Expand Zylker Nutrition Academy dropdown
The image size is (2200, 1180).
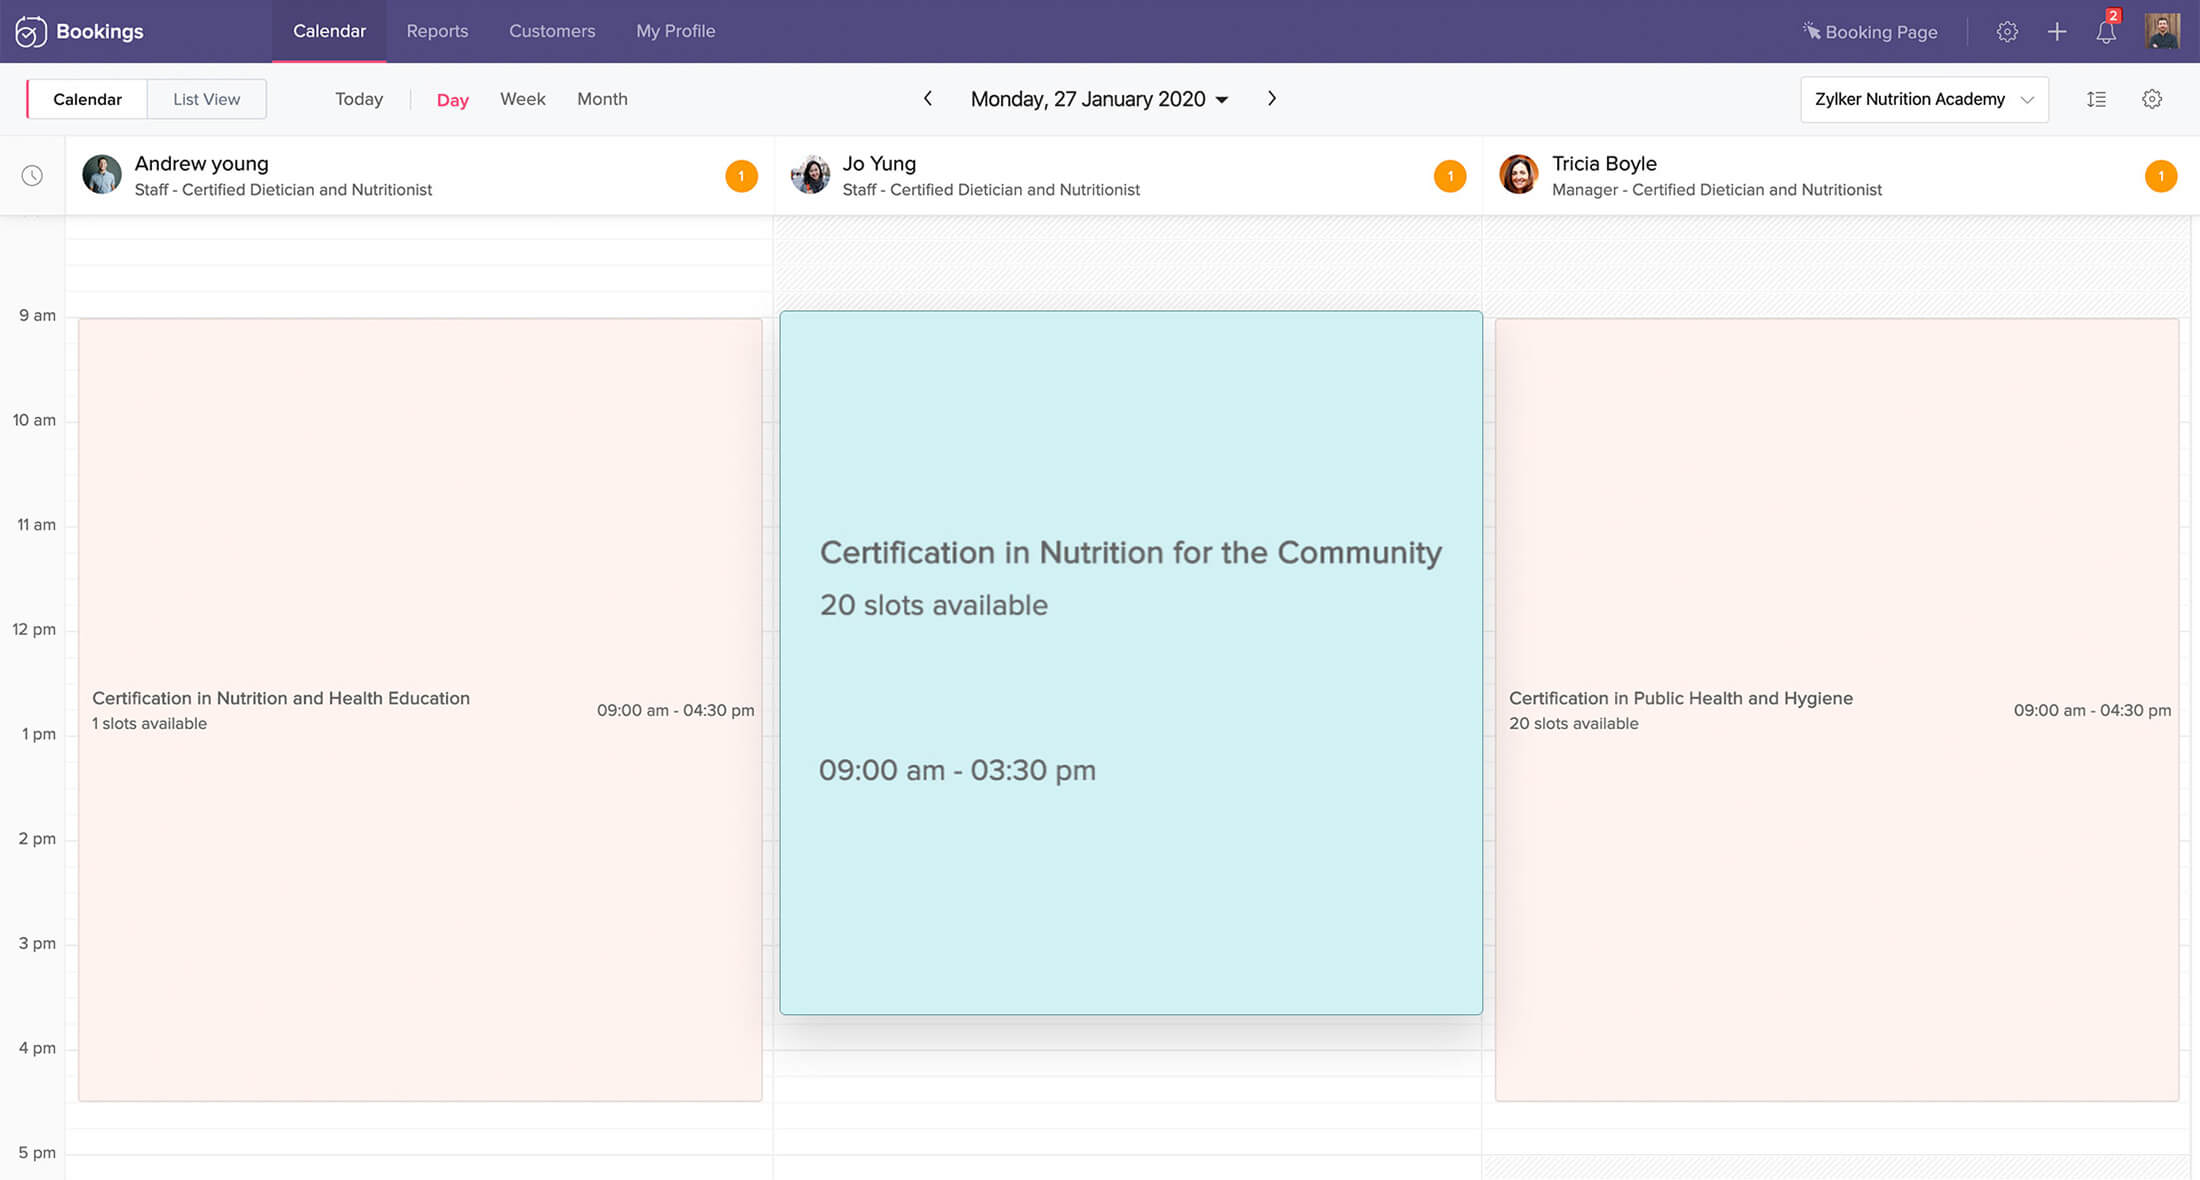pyautogui.click(x=1923, y=99)
